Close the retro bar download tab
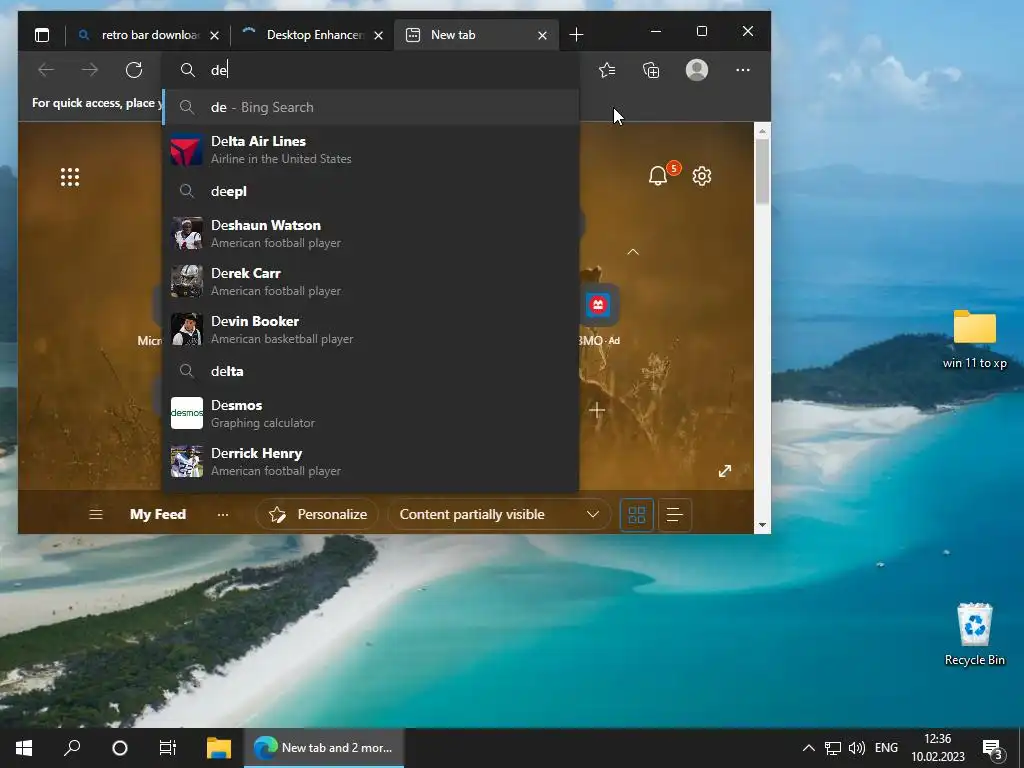Screen dimensions: 1024x768 (214, 35)
